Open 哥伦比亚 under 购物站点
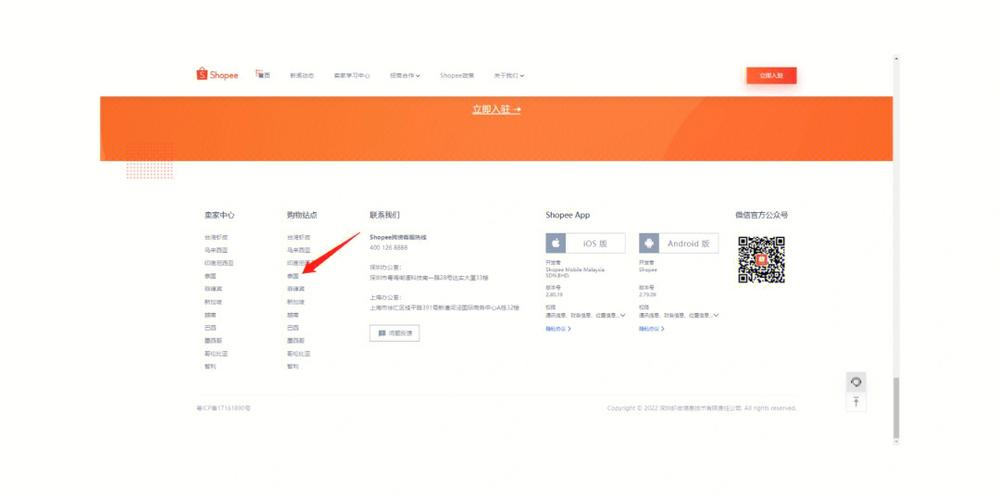This screenshot has width=1000, height=500. pyautogui.click(x=298, y=353)
